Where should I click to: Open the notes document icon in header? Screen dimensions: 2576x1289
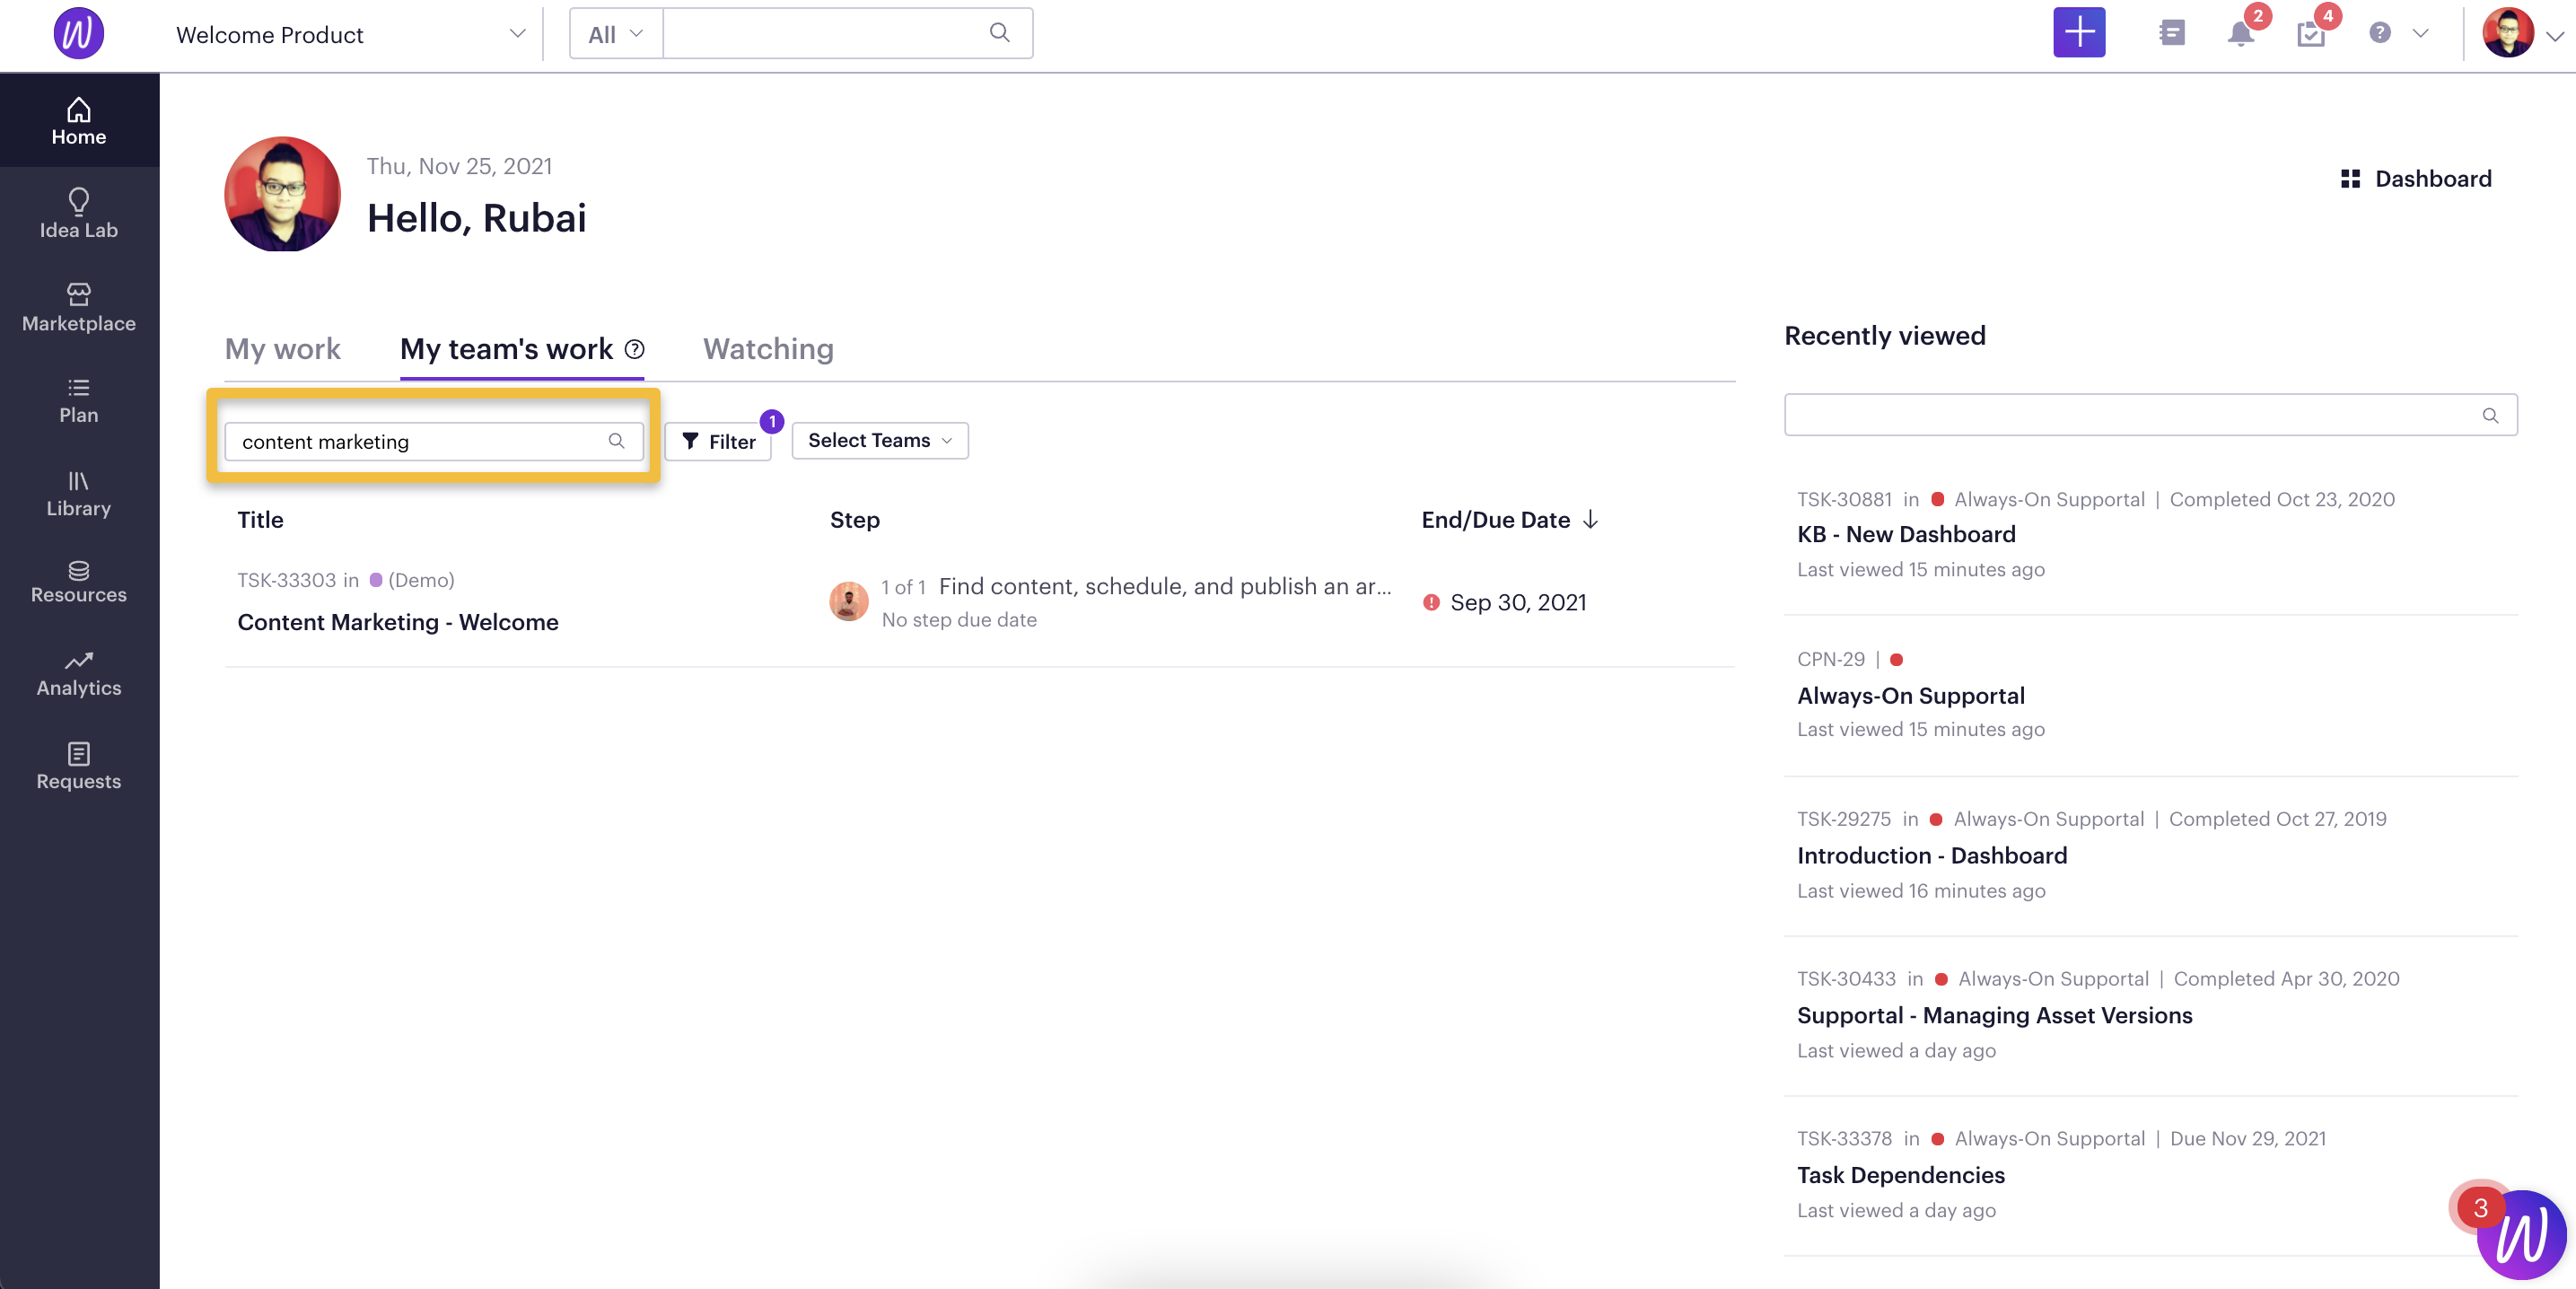tap(2171, 33)
